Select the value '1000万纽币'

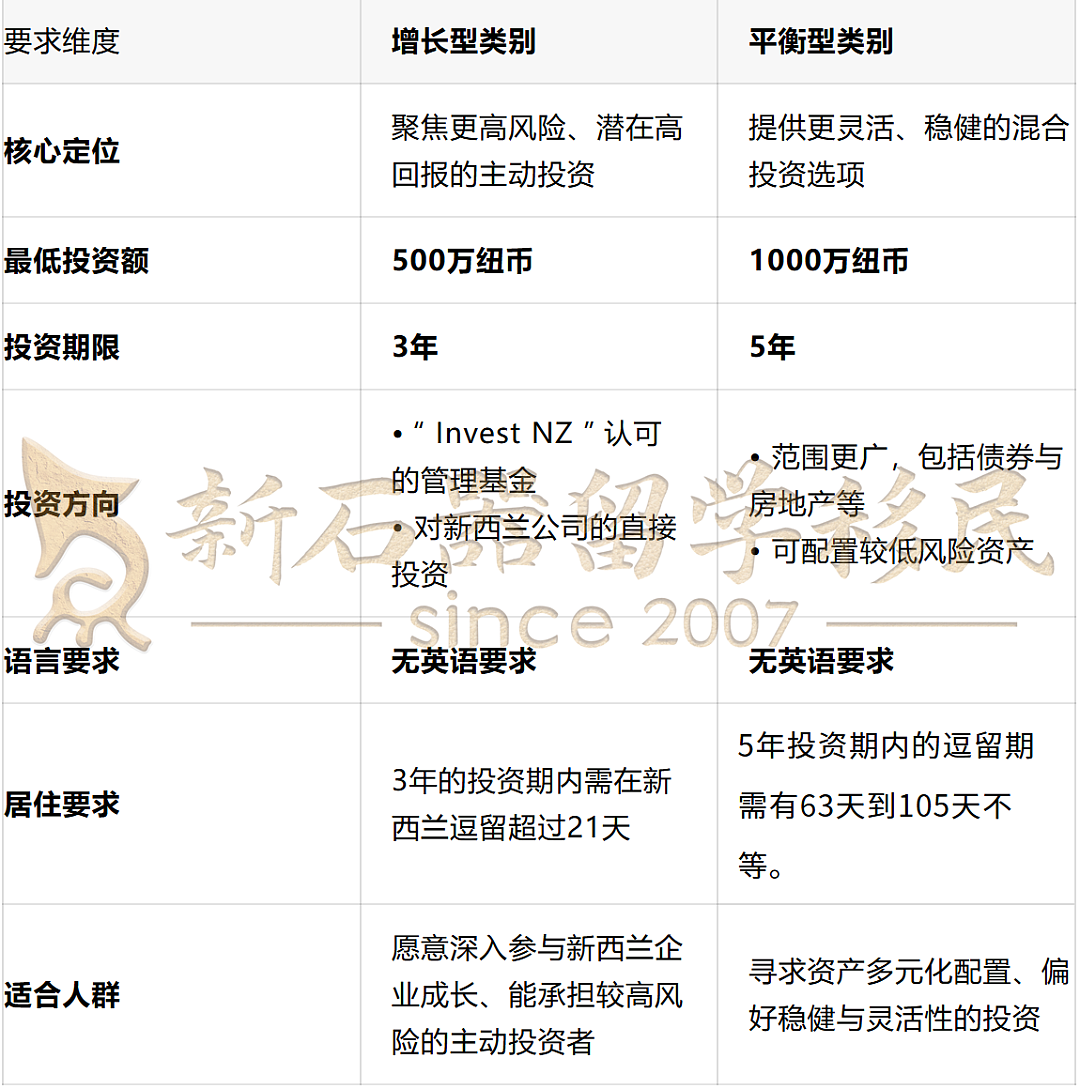pyautogui.click(x=829, y=261)
